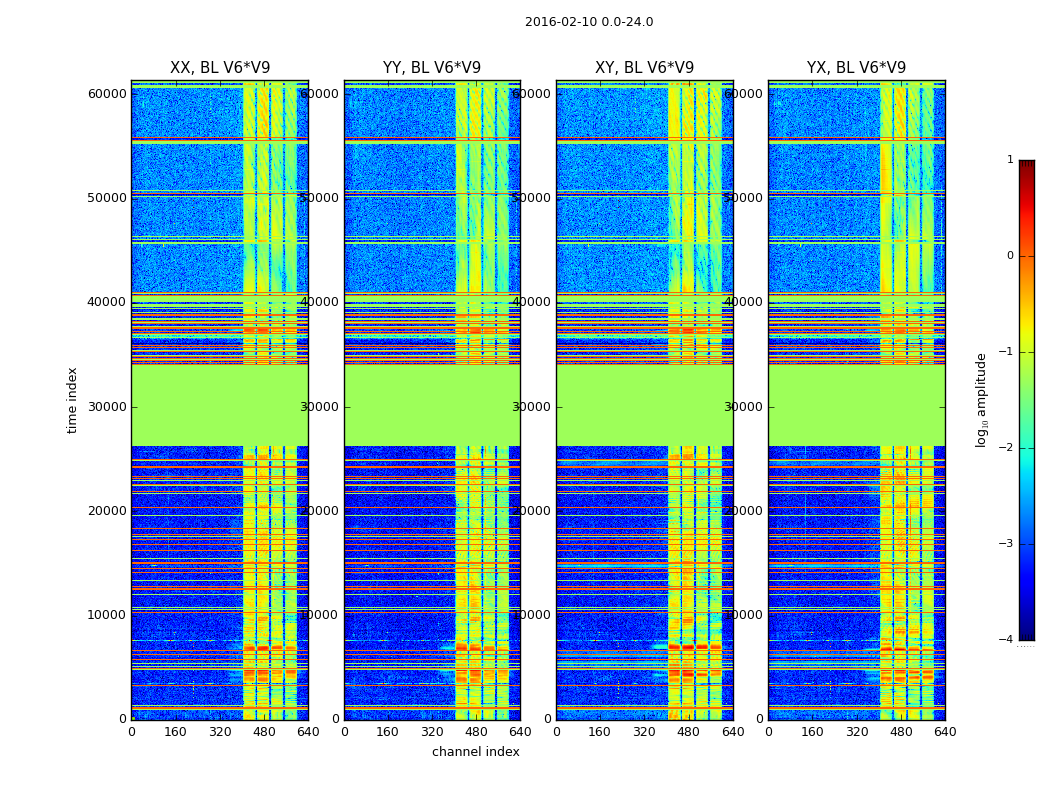Click colorbar tick label 0

tap(1010, 256)
